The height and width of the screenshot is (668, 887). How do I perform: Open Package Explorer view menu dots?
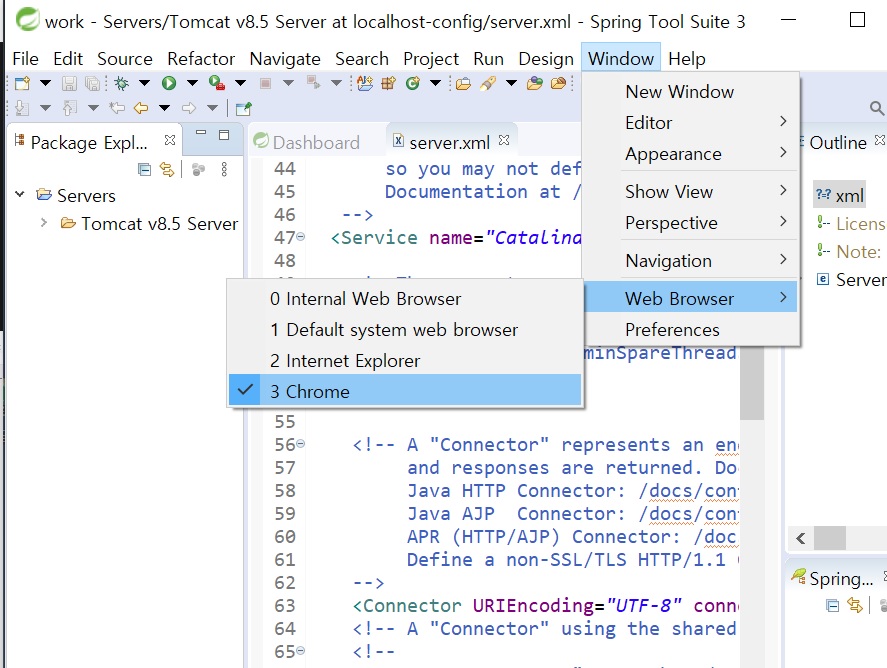pyautogui.click(x=225, y=169)
